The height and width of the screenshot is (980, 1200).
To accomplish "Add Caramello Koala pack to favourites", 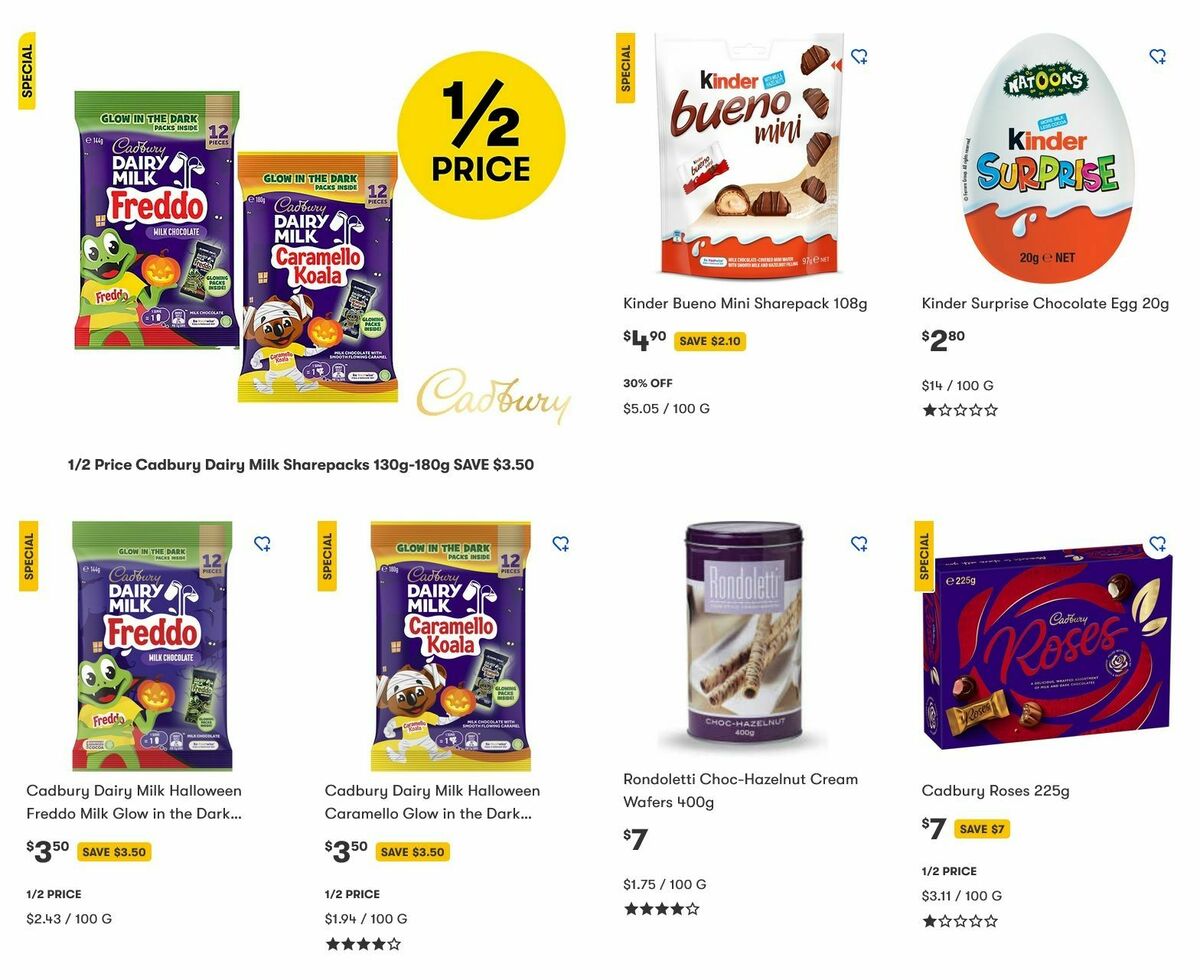I will pos(560,543).
